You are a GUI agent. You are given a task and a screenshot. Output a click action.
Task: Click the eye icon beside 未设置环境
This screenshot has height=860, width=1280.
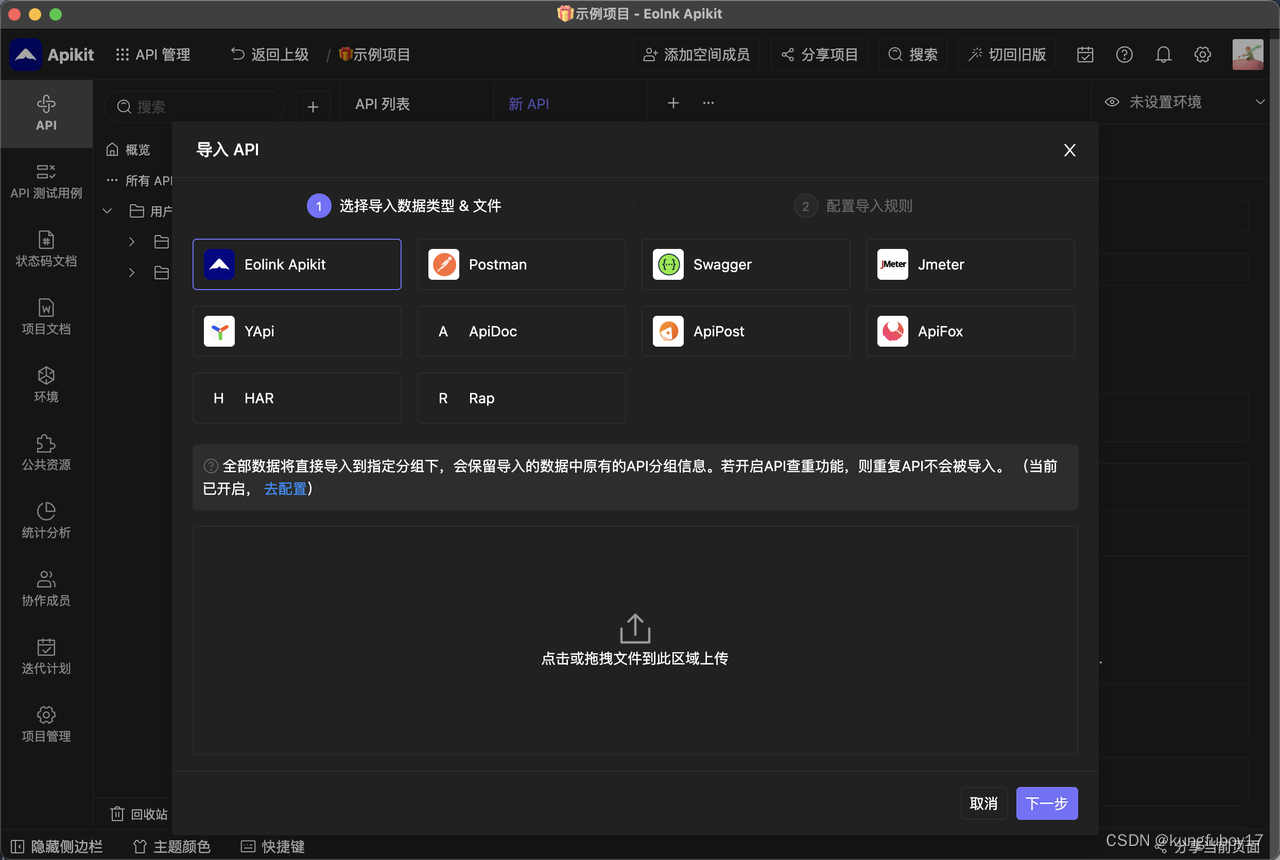(x=1111, y=102)
